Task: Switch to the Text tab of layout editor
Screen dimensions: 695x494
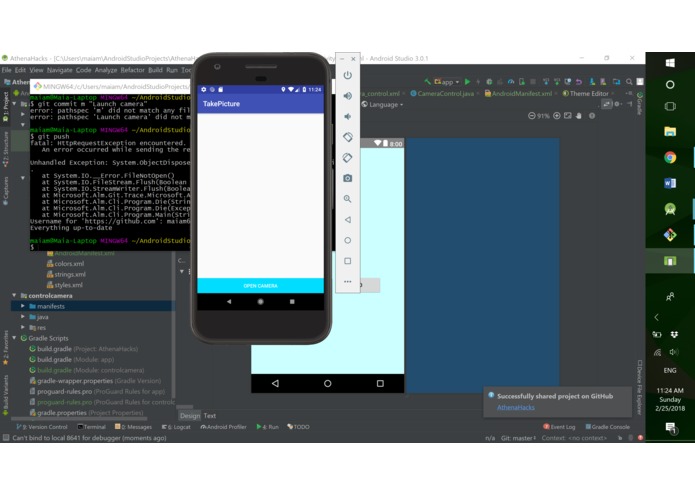Action: (x=210, y=416)
